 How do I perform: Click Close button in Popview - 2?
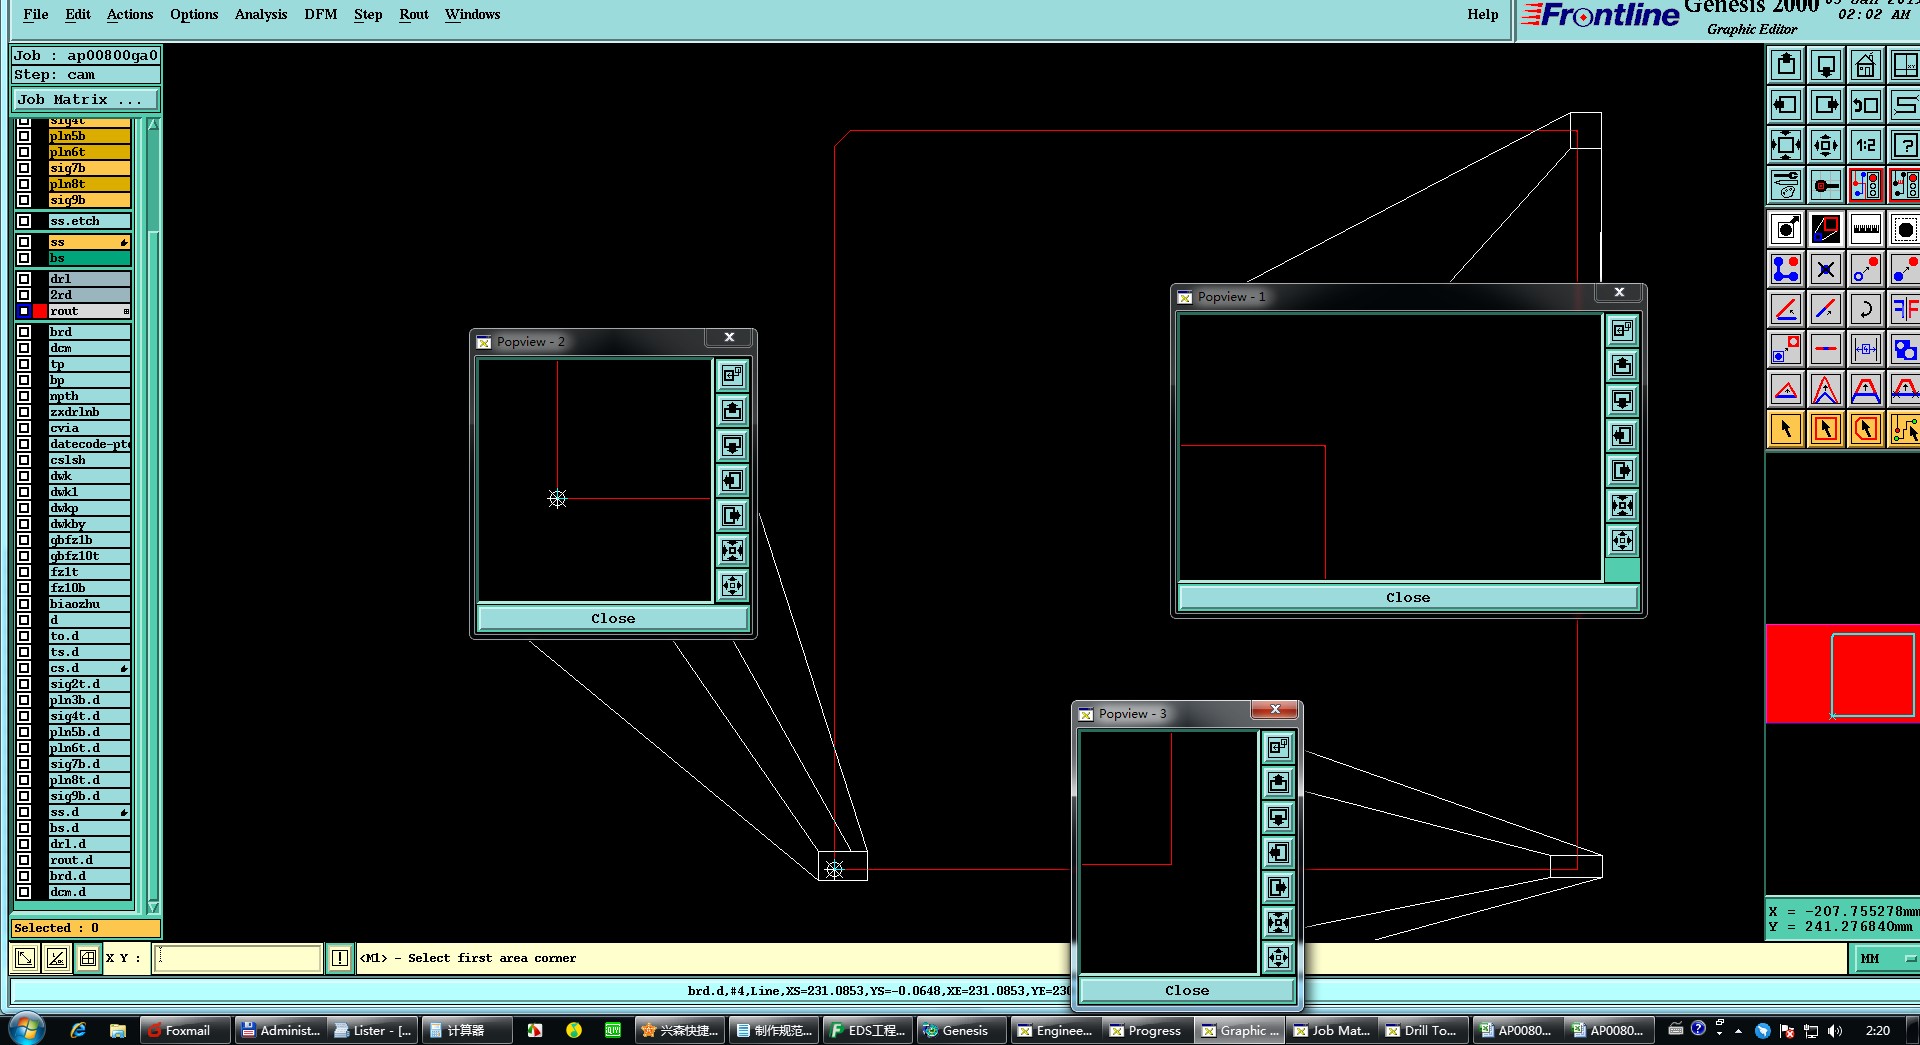click(613, 618)
